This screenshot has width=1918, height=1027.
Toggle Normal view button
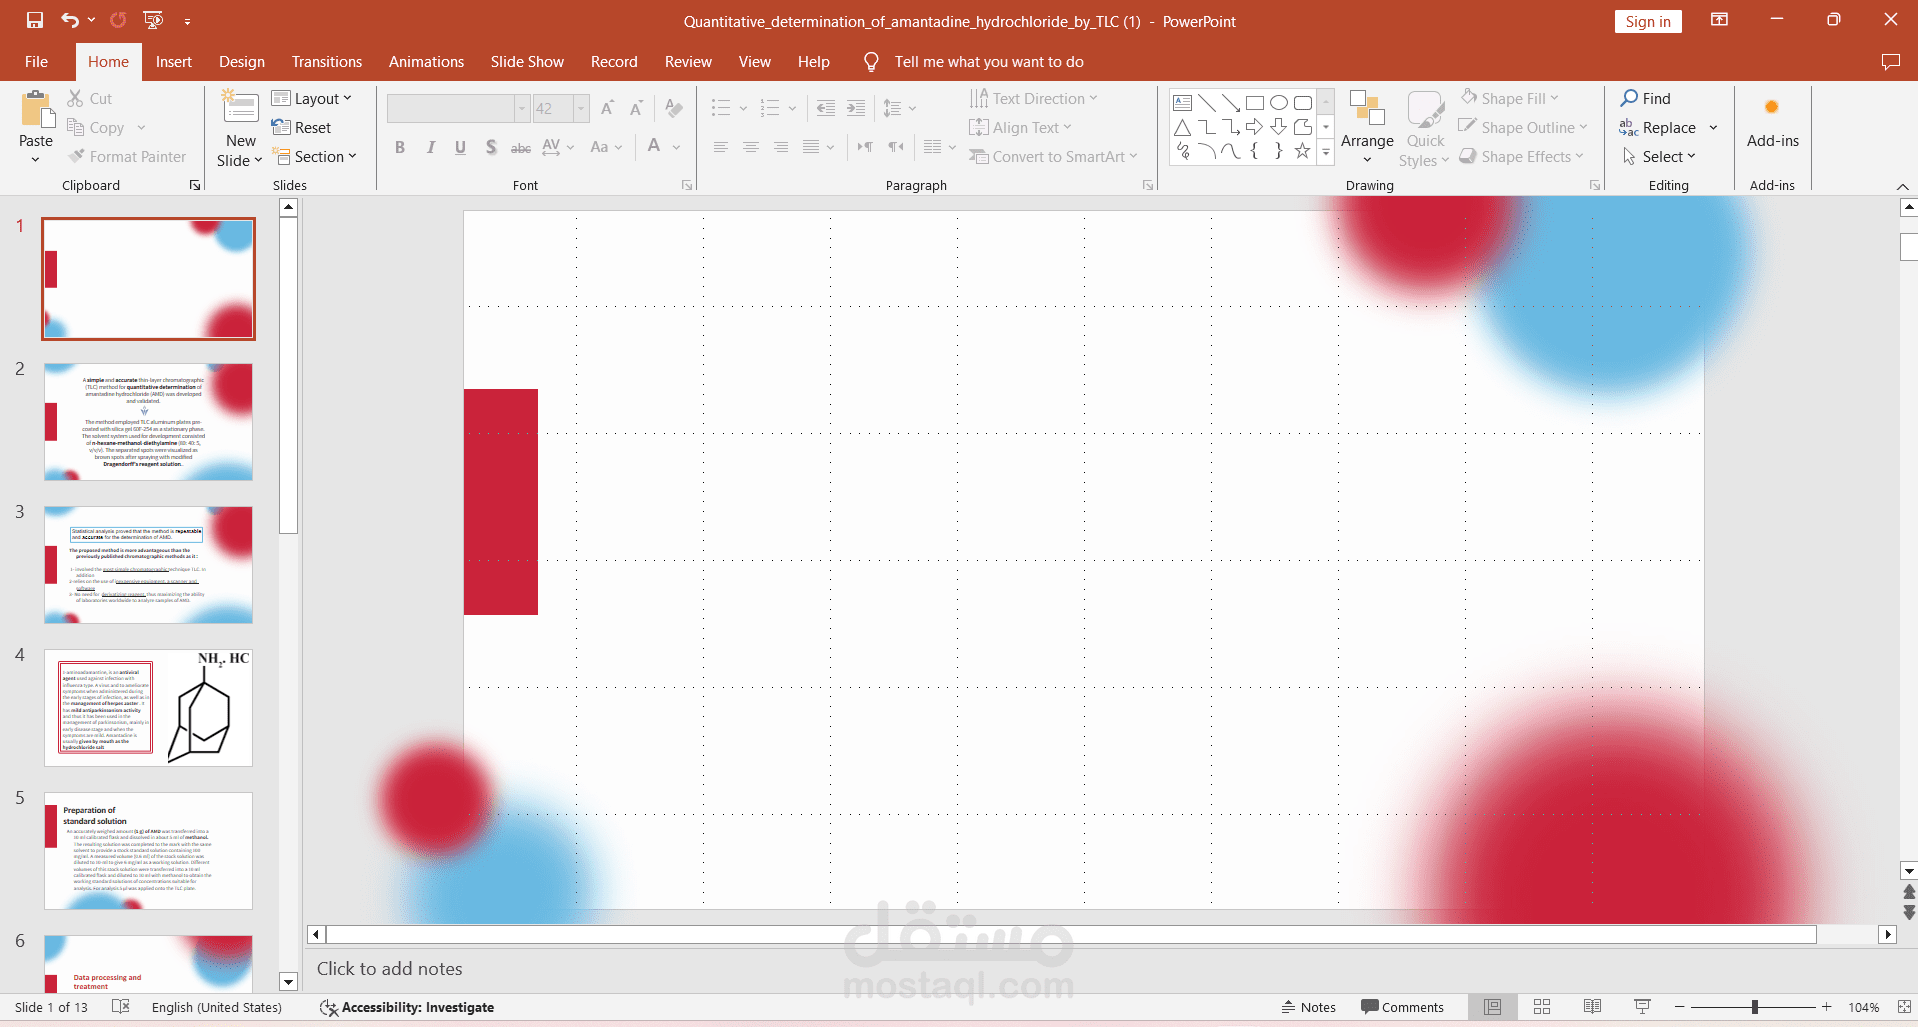[x=1492, y=1007]
